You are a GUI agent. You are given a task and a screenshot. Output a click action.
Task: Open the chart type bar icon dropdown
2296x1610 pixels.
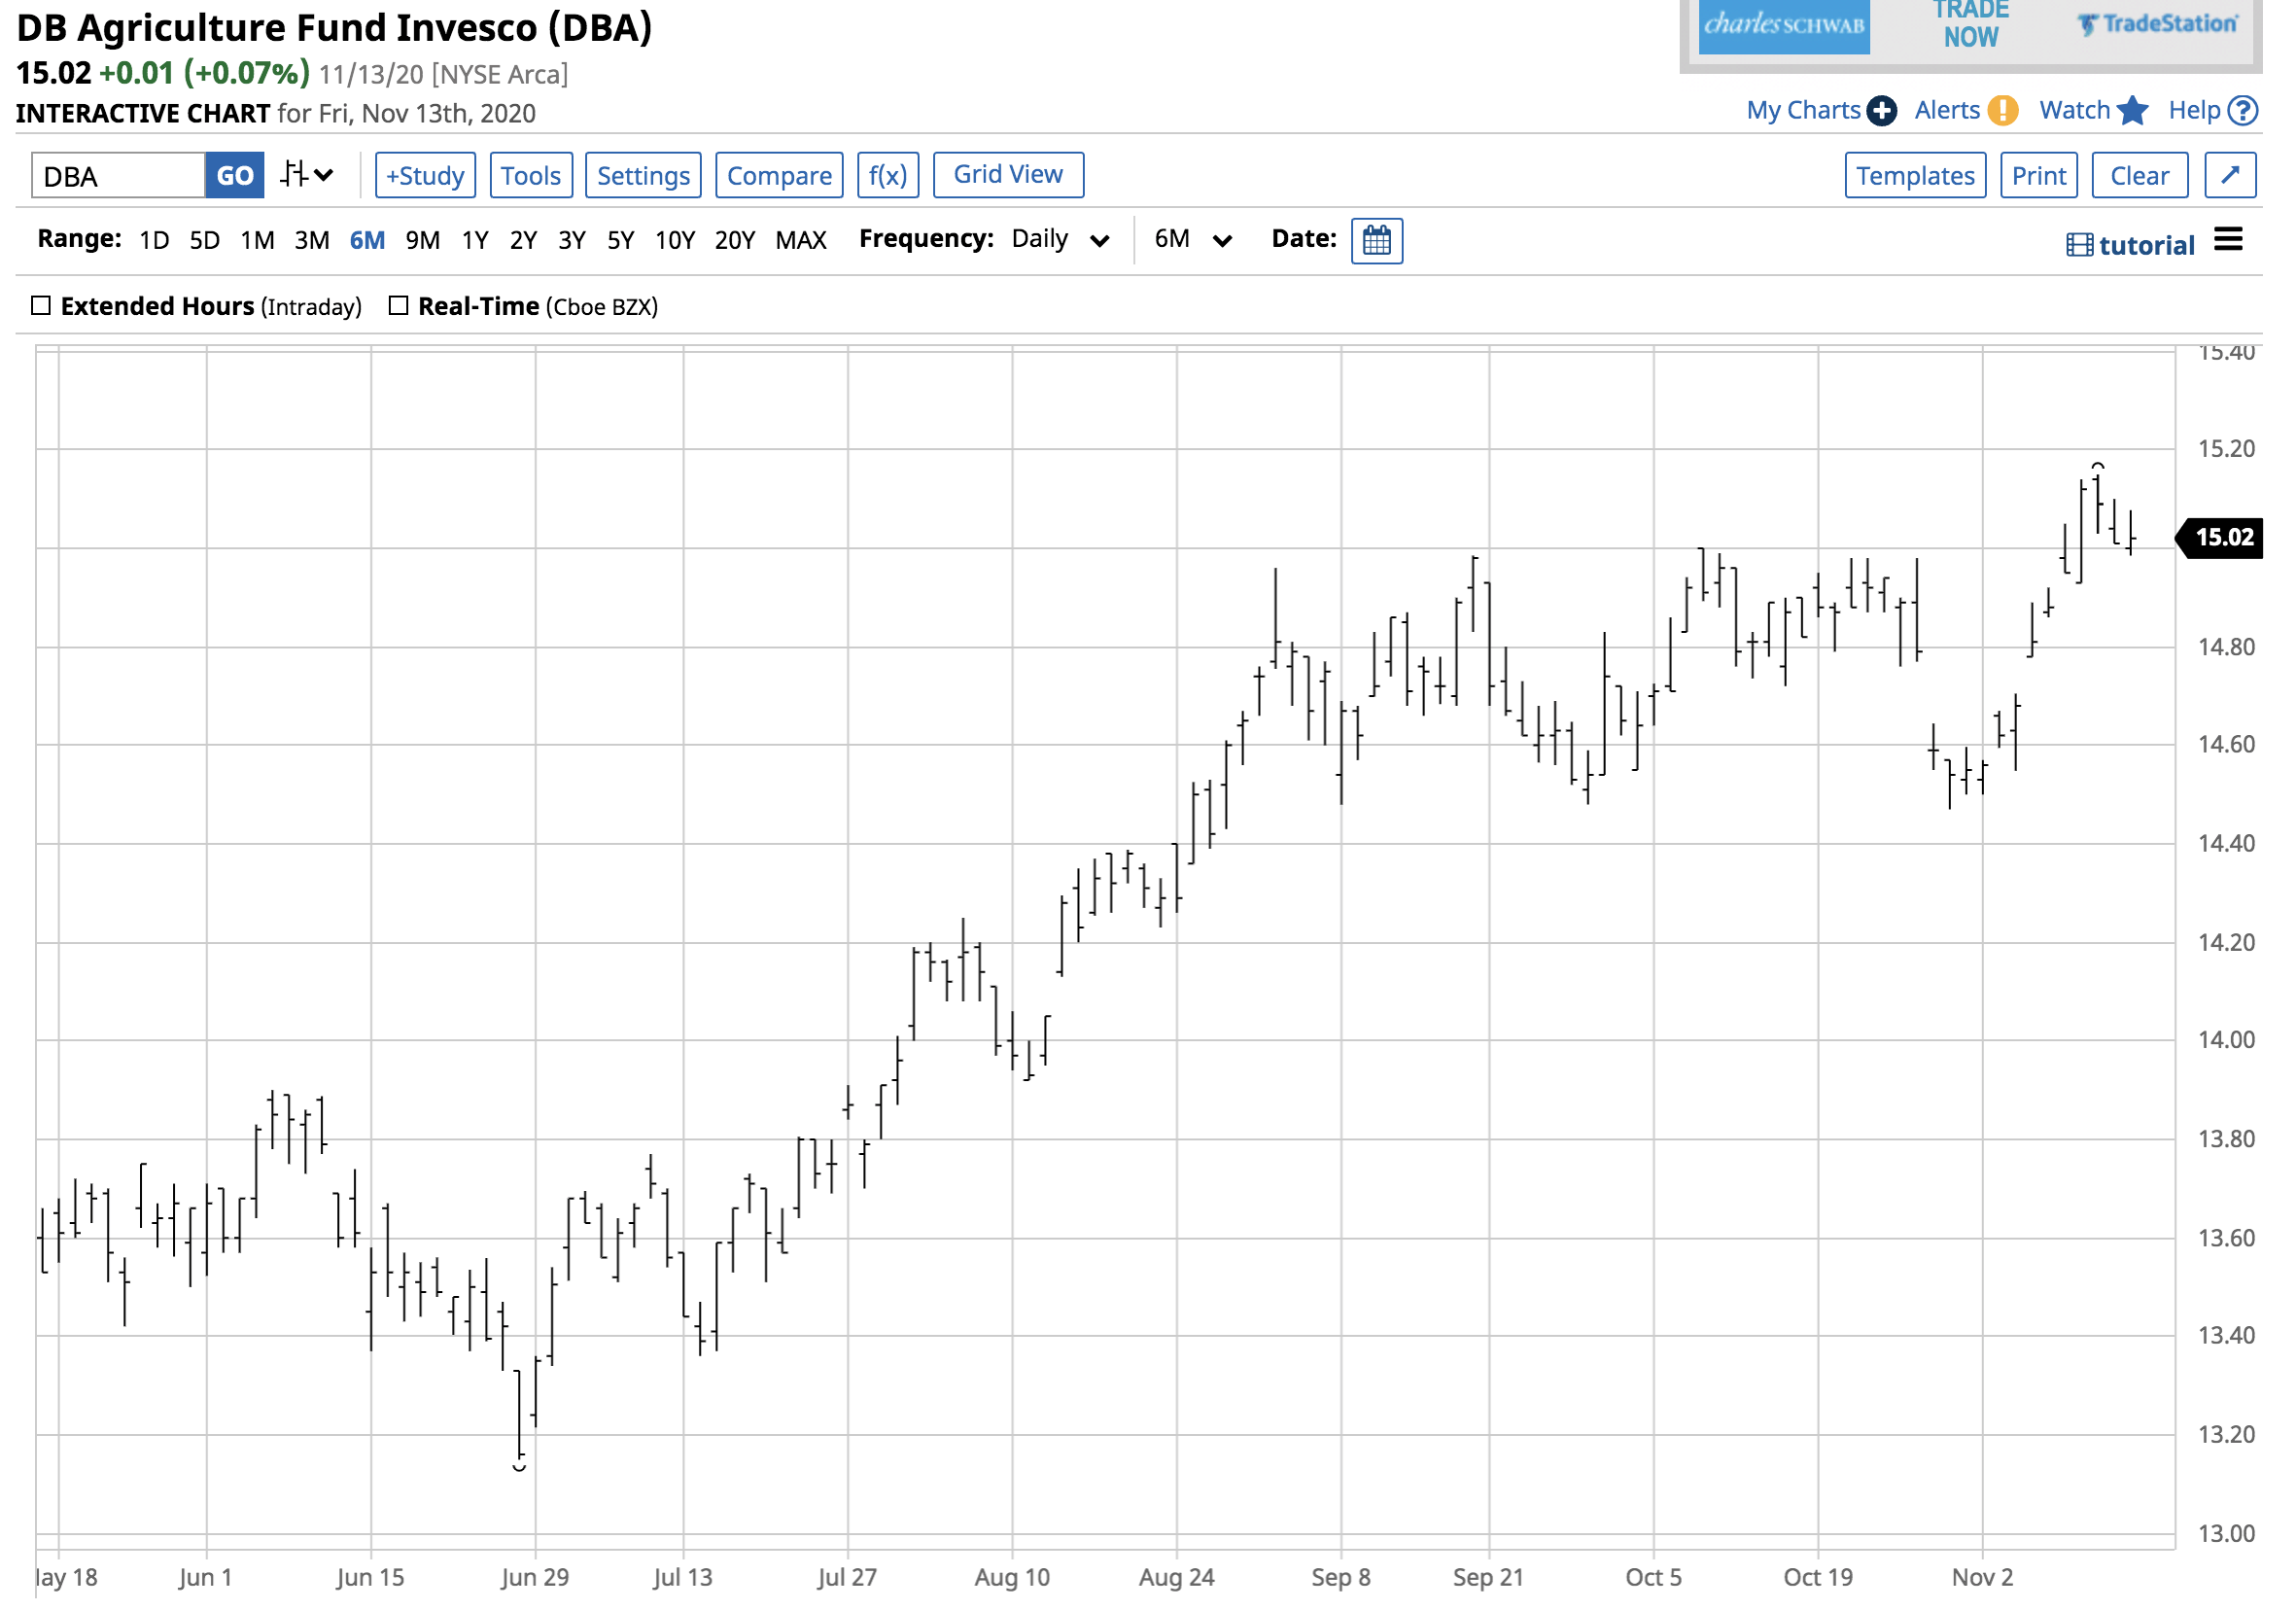(x=306, y=176)
